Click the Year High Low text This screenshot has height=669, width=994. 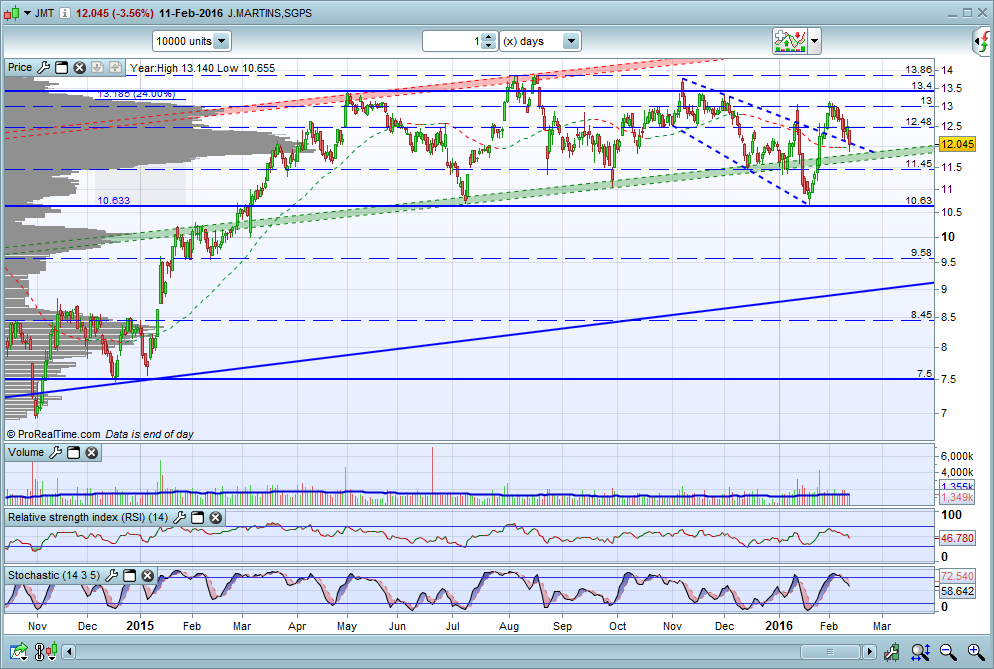click(x=202, y=68)
